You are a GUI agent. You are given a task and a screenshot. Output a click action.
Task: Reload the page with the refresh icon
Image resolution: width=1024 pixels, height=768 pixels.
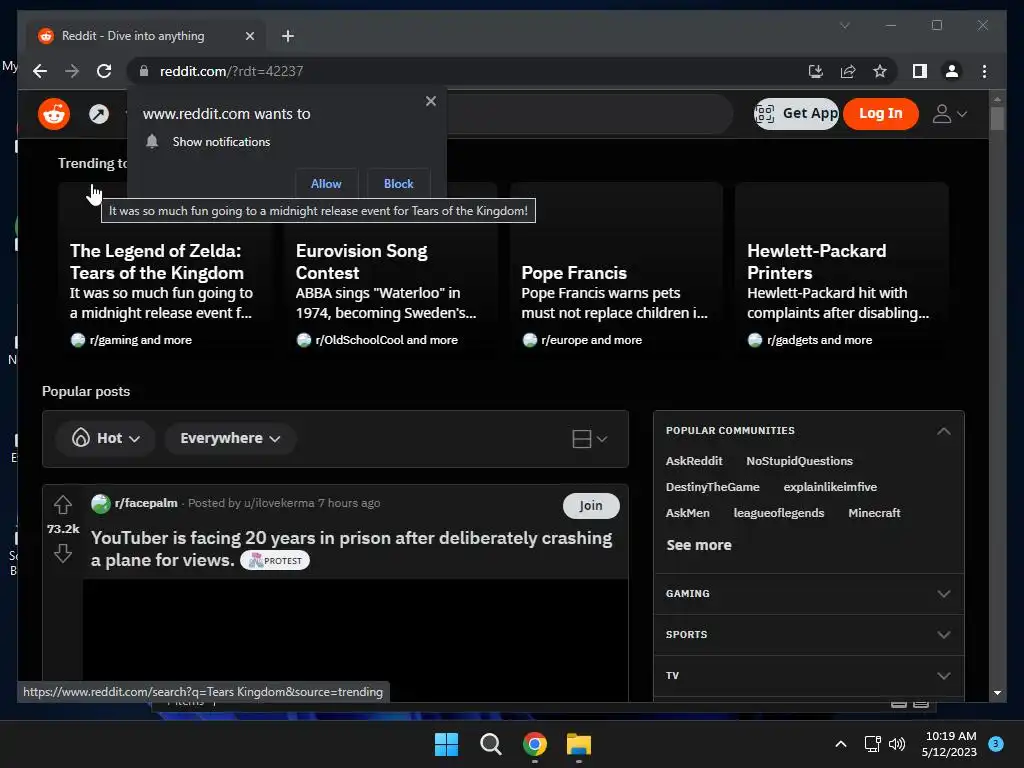(x=104, y=71)
